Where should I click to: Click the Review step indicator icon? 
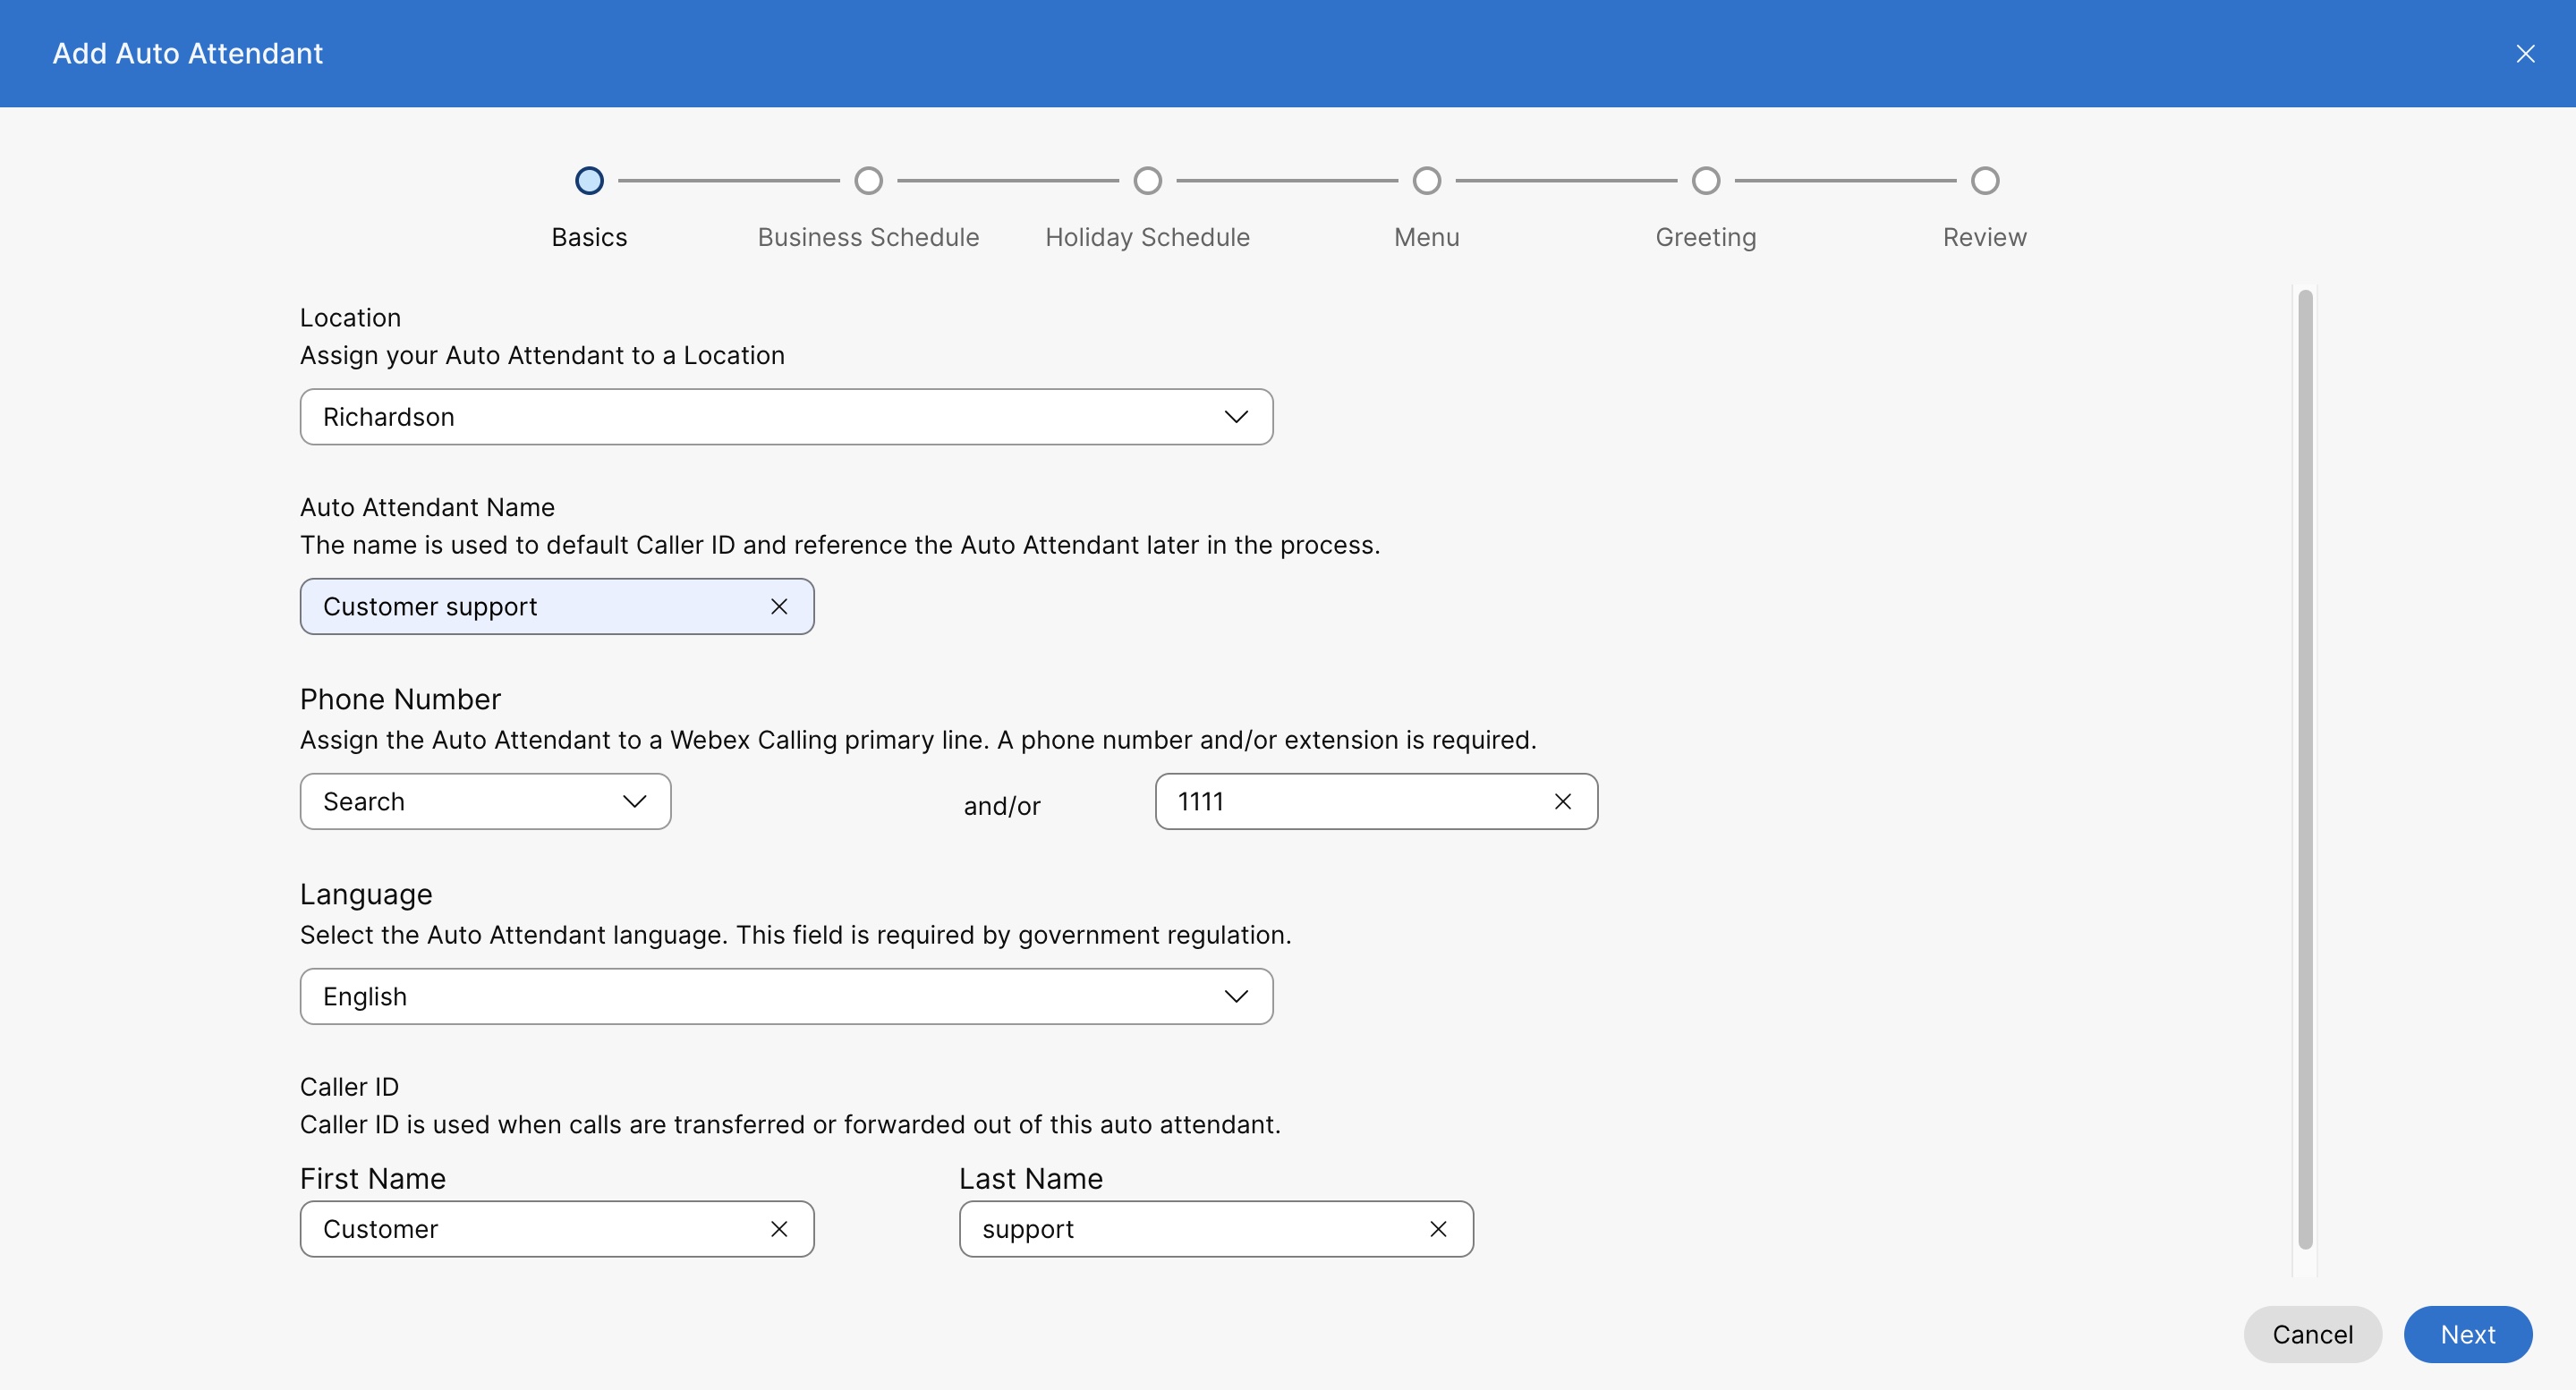[x=1984, y=180]
